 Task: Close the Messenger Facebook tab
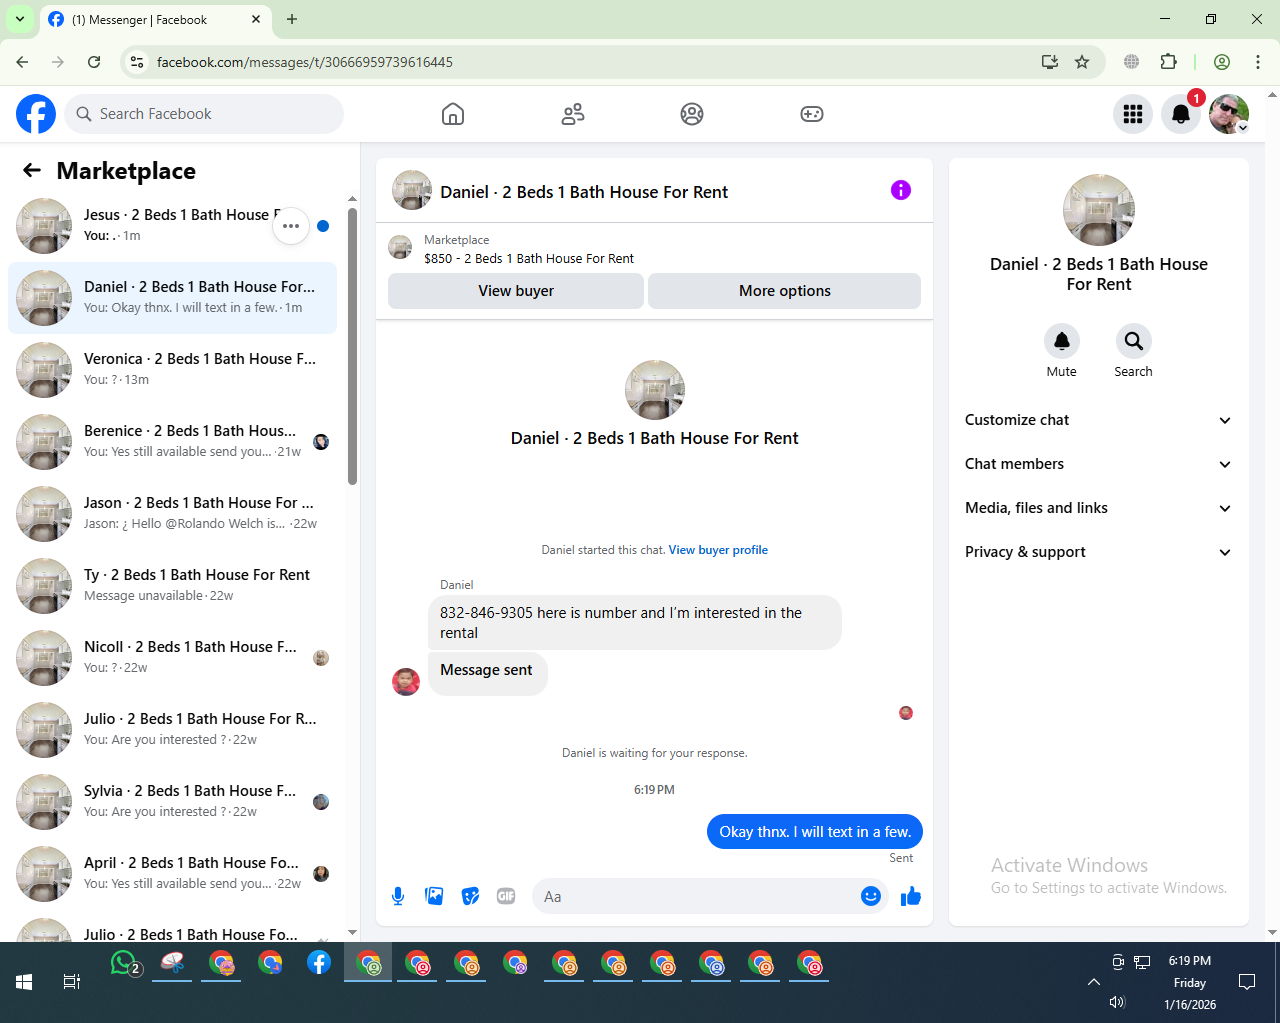[x=256, y=19]
